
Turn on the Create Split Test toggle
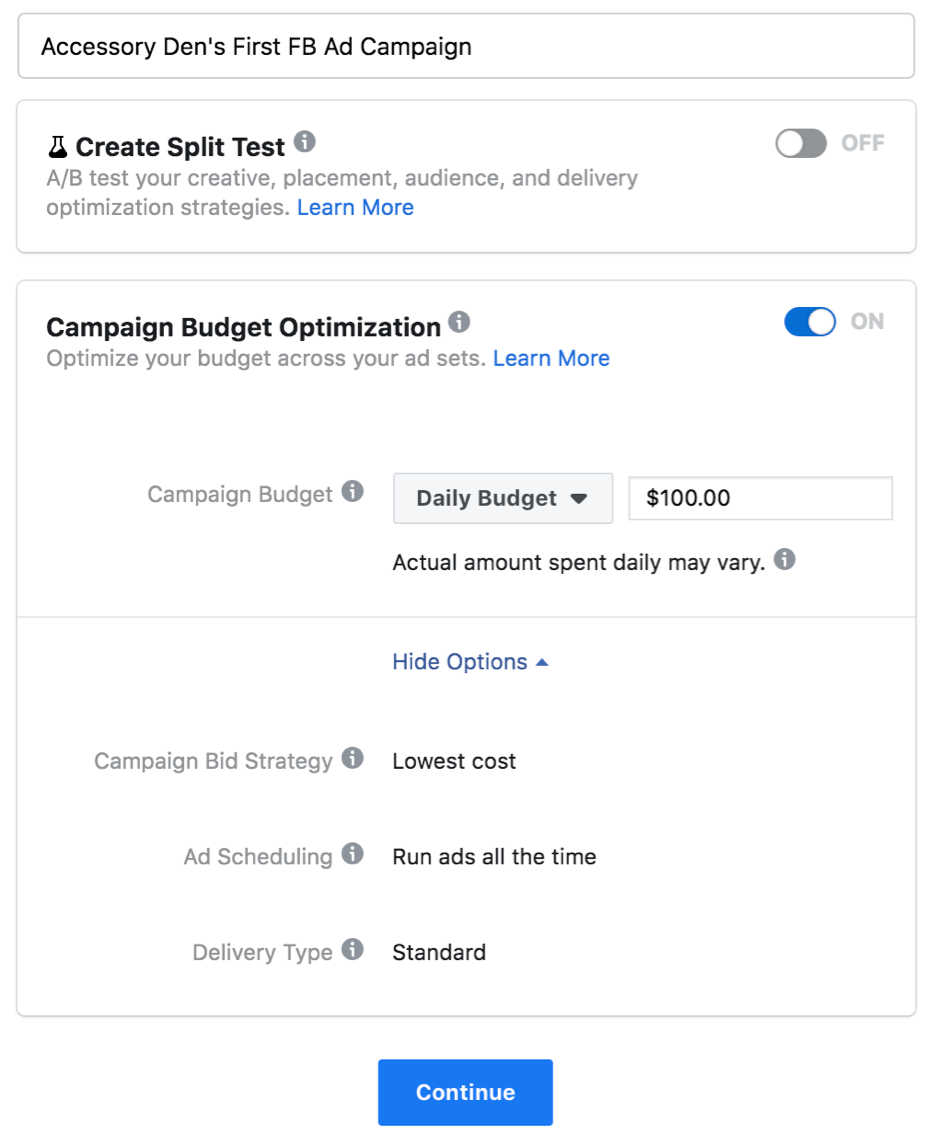pos(801,144)
